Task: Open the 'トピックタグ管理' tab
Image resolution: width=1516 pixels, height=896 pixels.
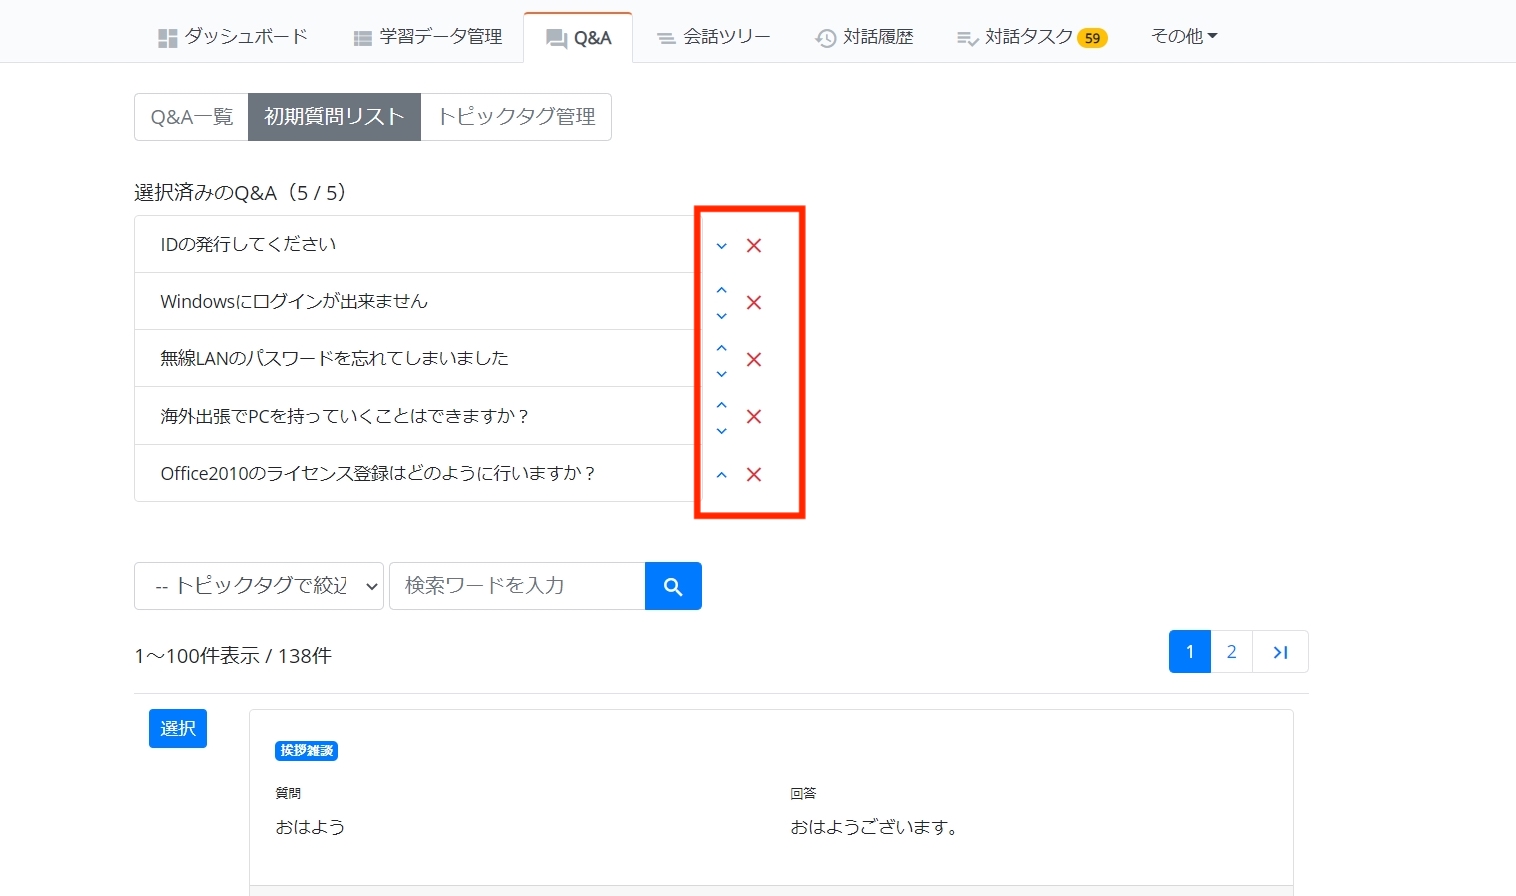Action: click(516, 117)
